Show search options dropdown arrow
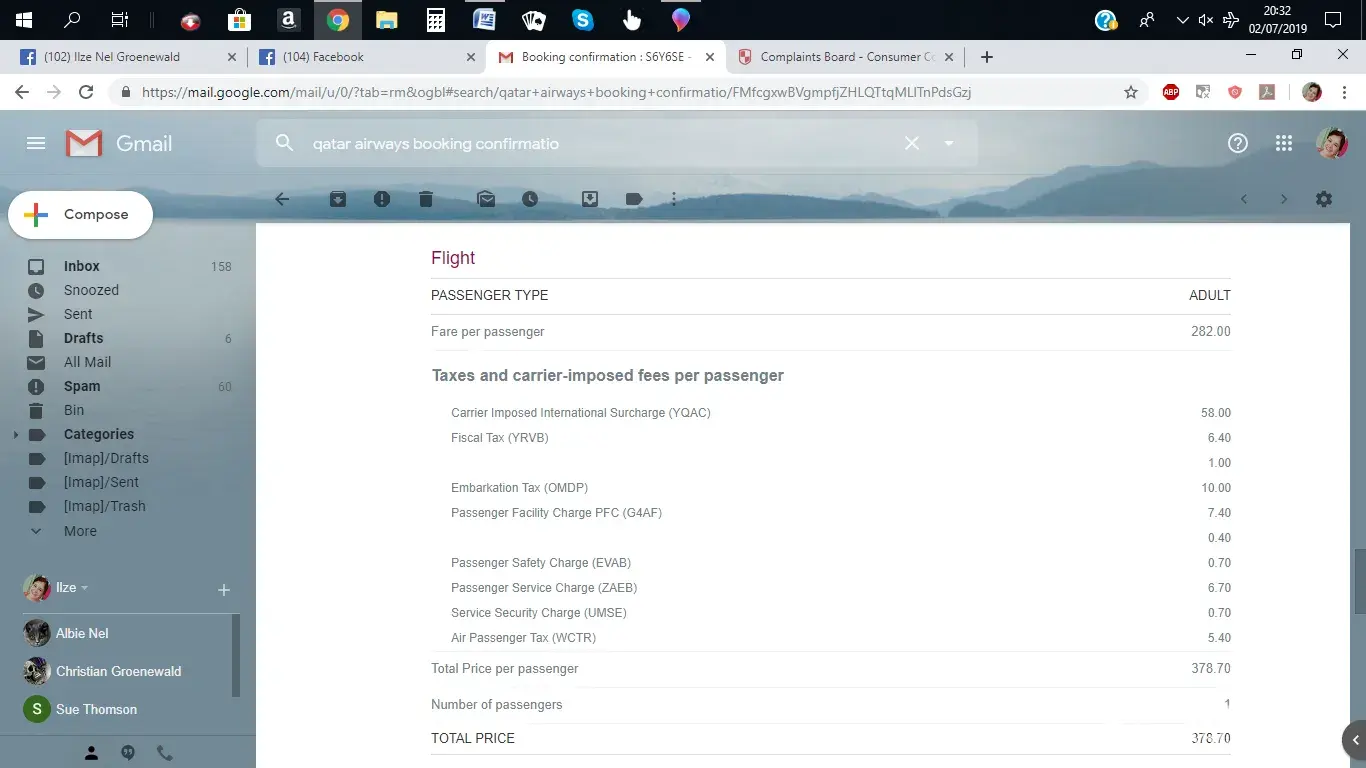Screen dimensions: 1366x768 (x=949, y=144)
